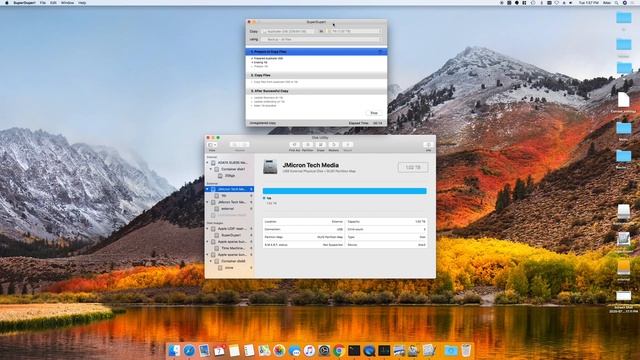Open the Trash in the Dock
Screen dimensions: 640x360
tap(466, 350)
